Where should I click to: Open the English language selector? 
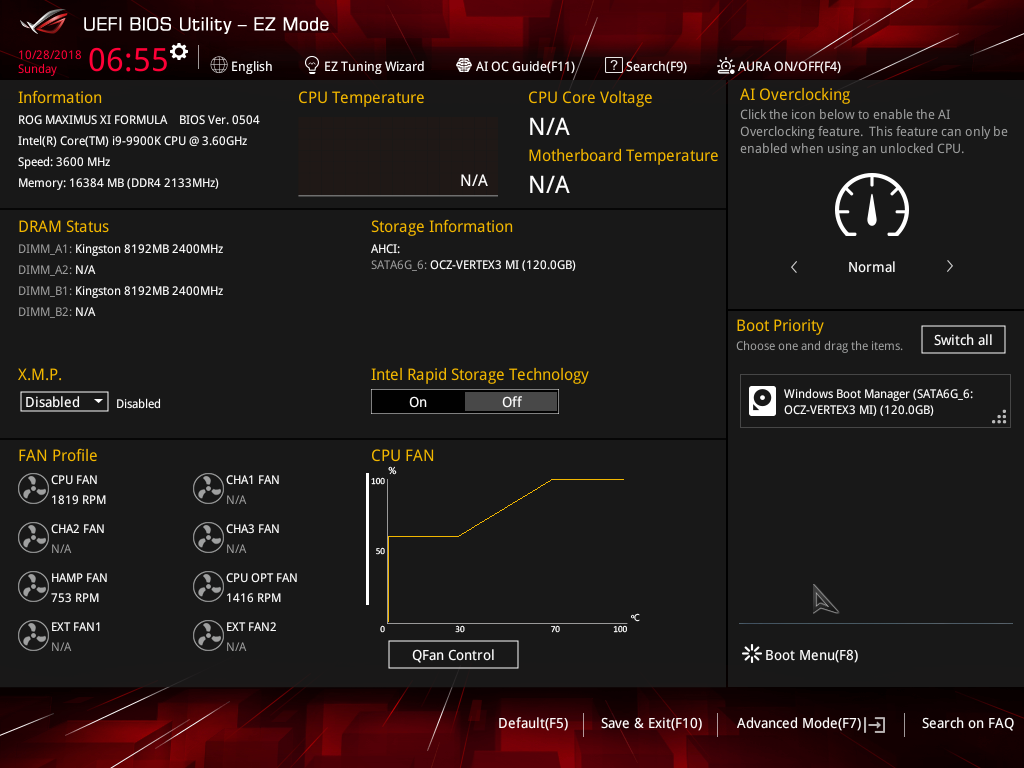(x=242, y=66)
